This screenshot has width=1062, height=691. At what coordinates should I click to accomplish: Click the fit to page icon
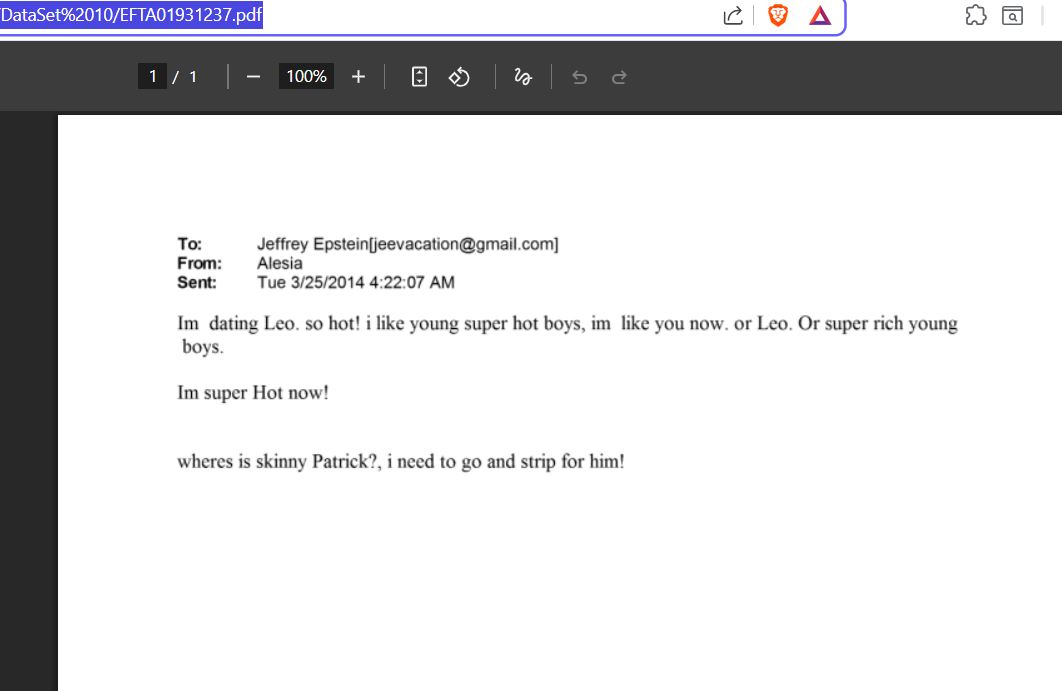419,77
